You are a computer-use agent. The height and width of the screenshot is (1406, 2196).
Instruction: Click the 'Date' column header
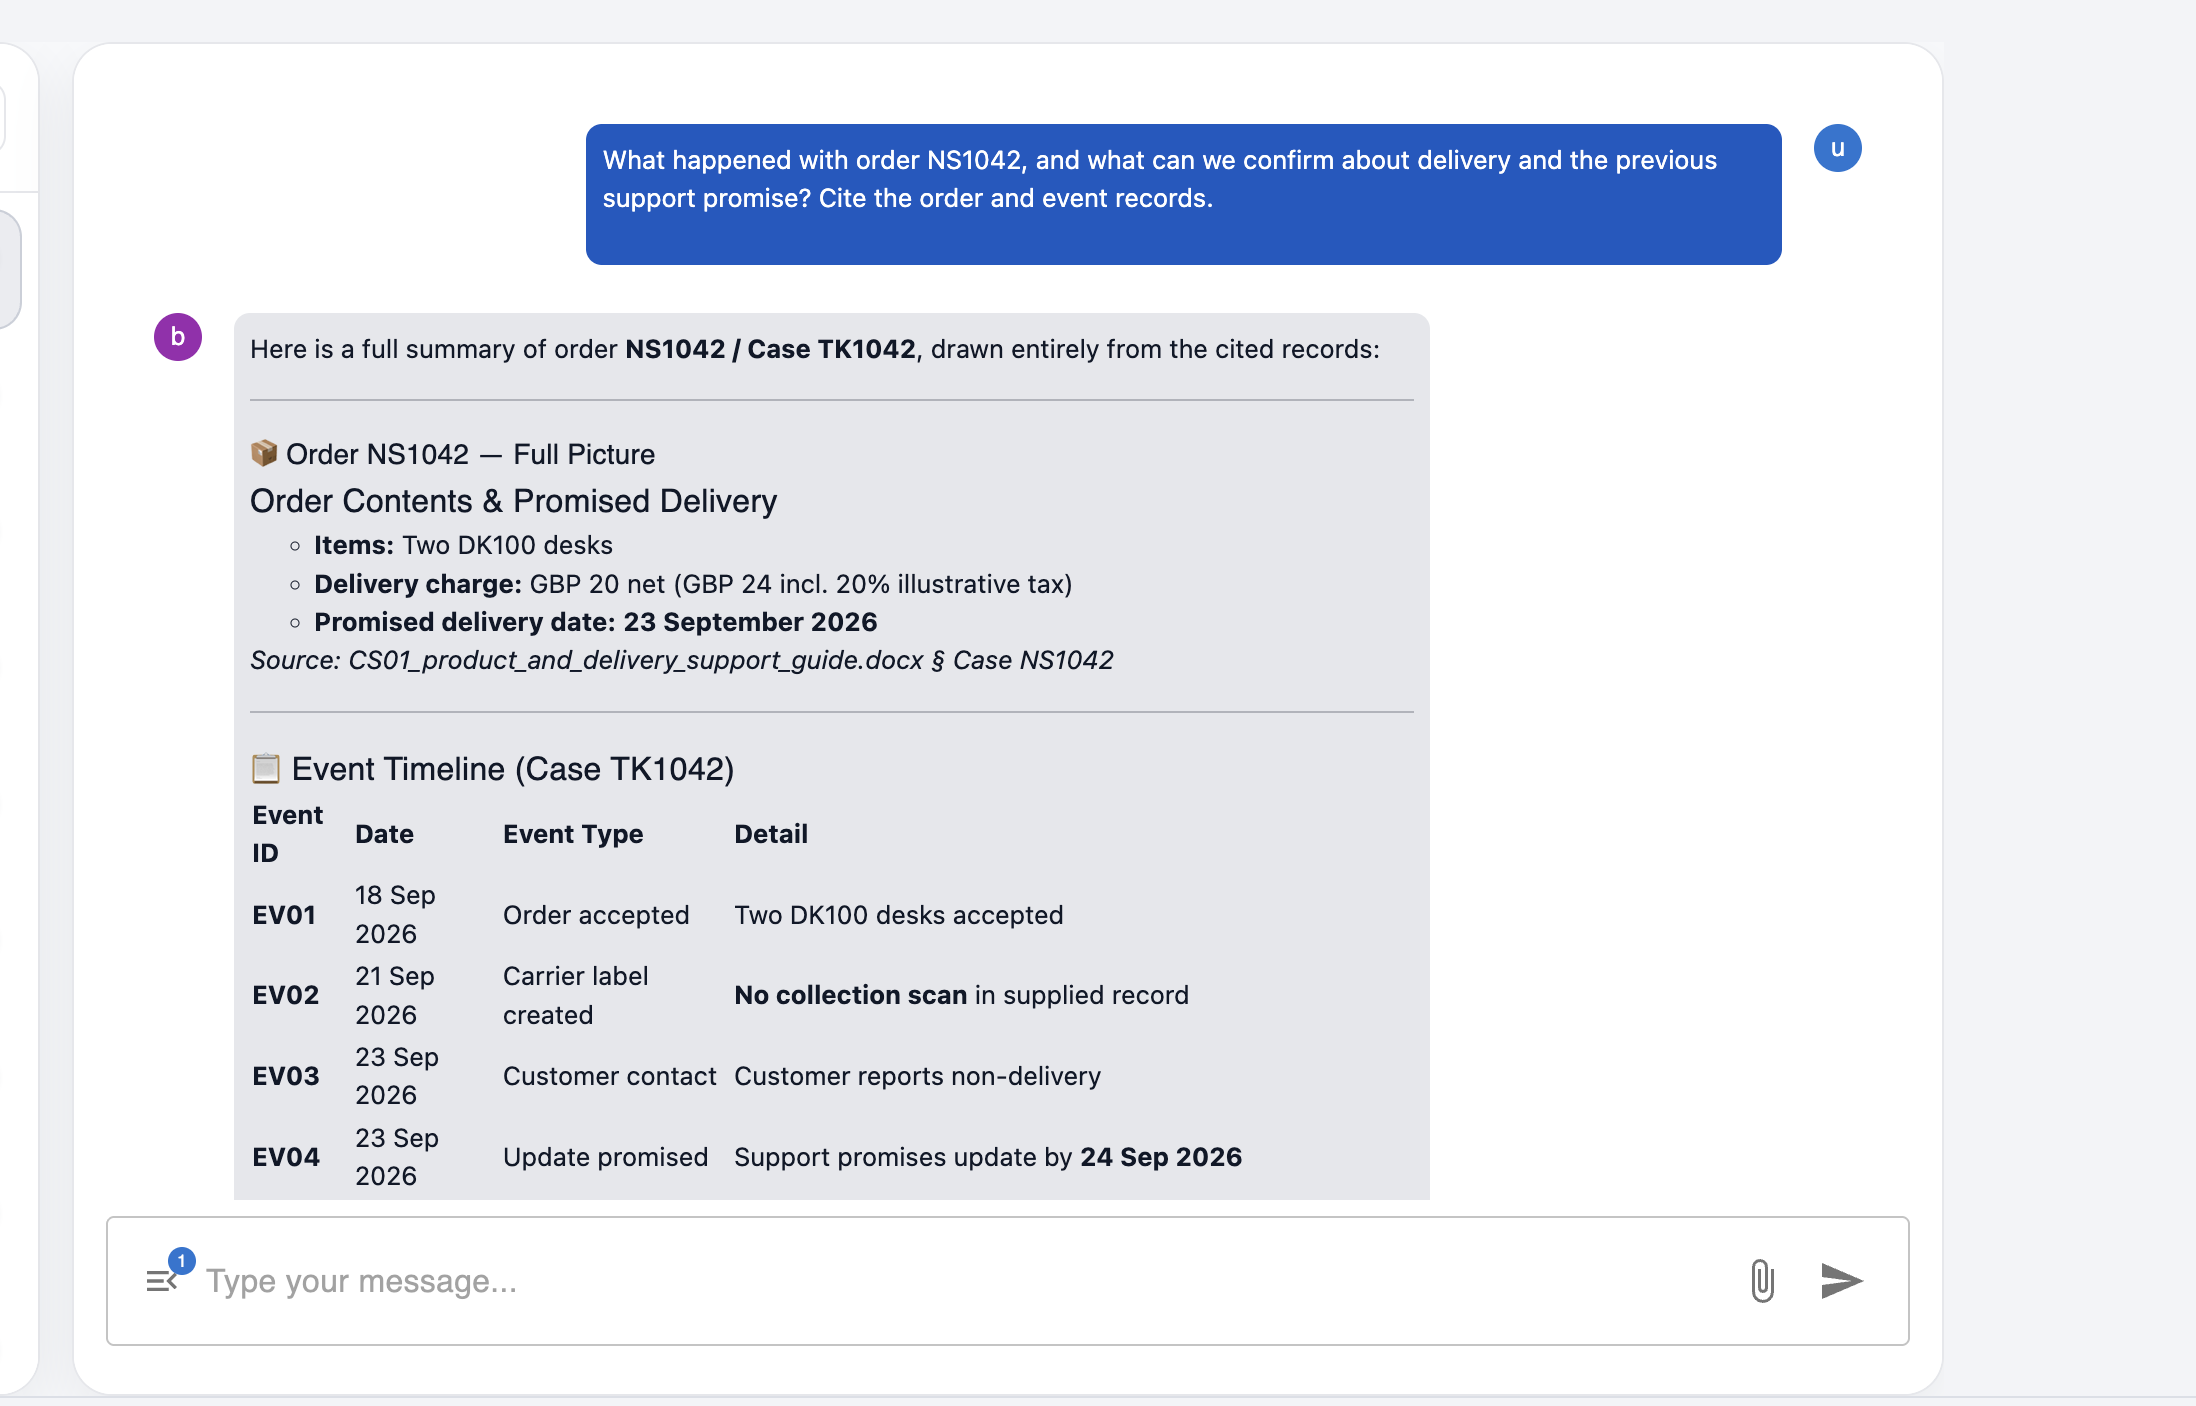pos(384,834)
